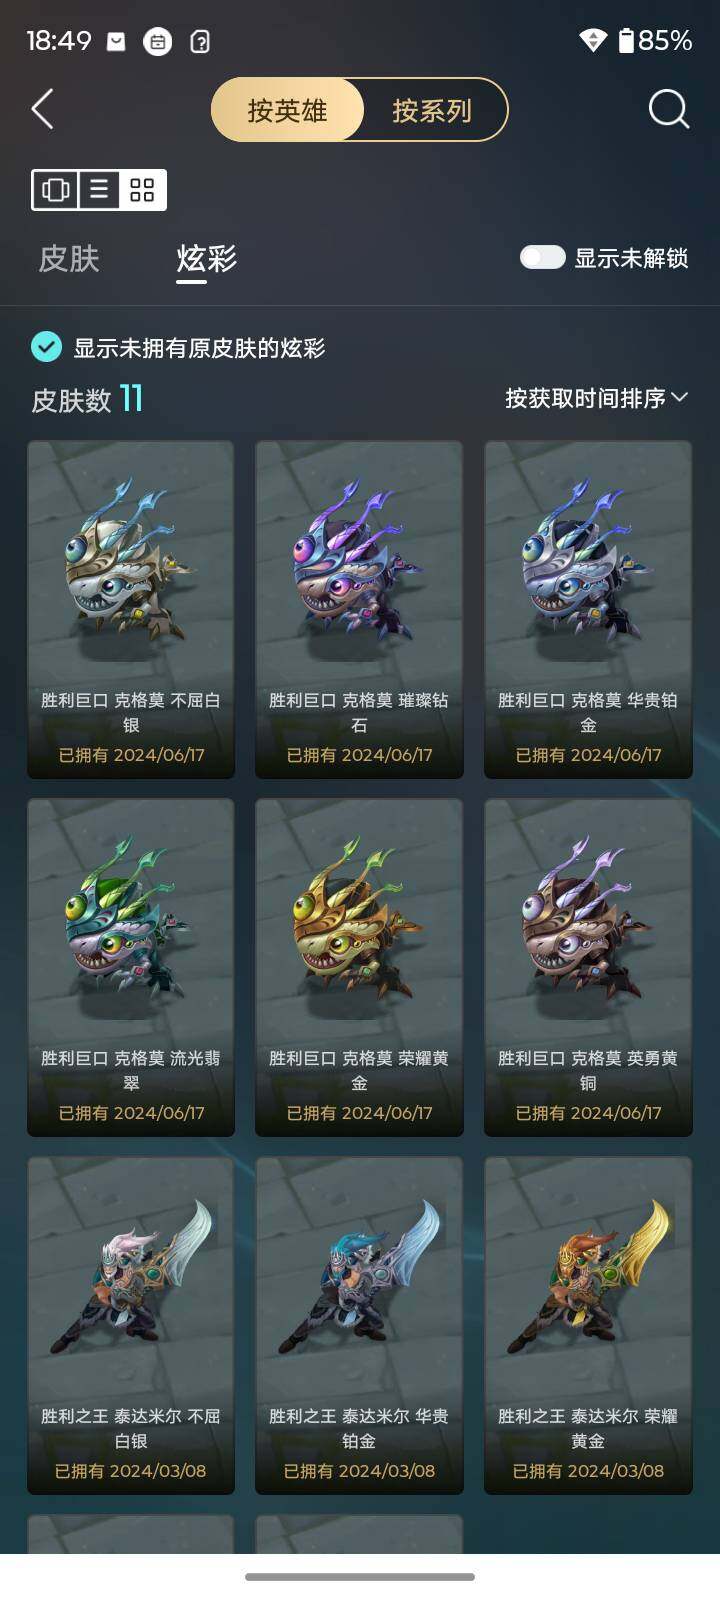Viewport: 720px width, 1600px height.
Task: Open 胜利之王 泰达米尔 华贵铂金 chroma card
Action: coord(359,1325)
